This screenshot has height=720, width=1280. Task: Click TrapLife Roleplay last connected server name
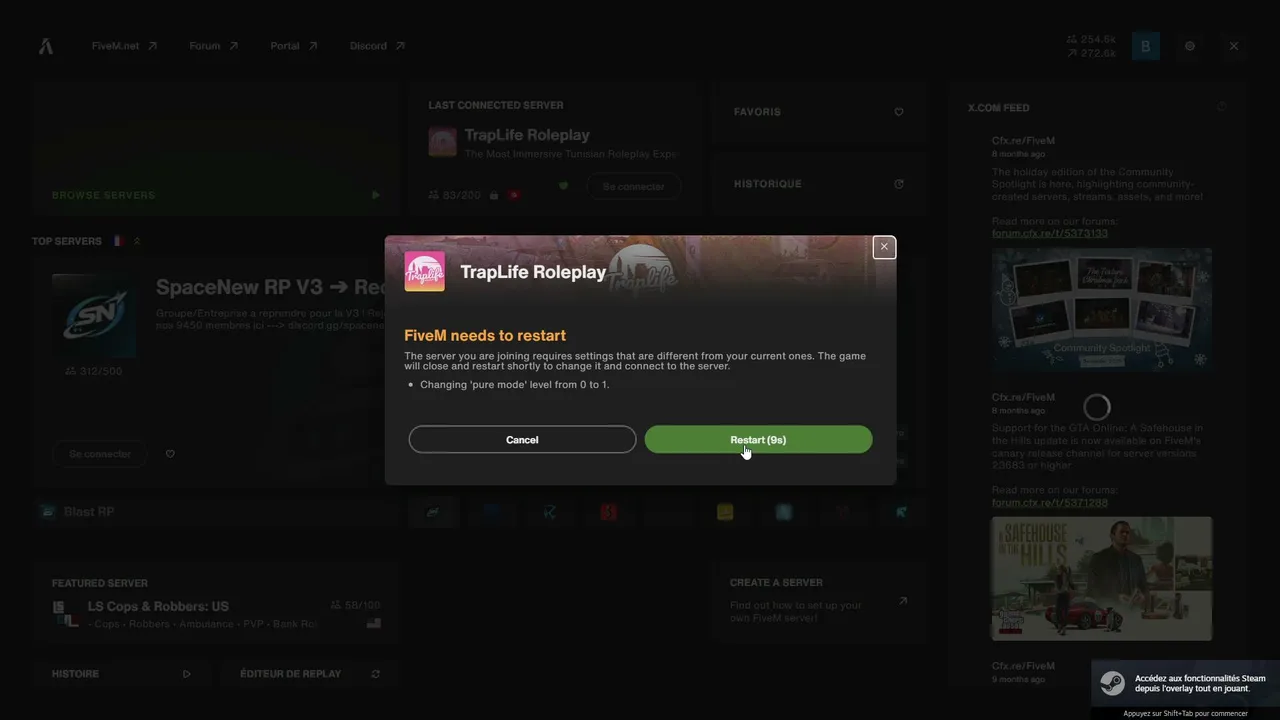[527, 135]
